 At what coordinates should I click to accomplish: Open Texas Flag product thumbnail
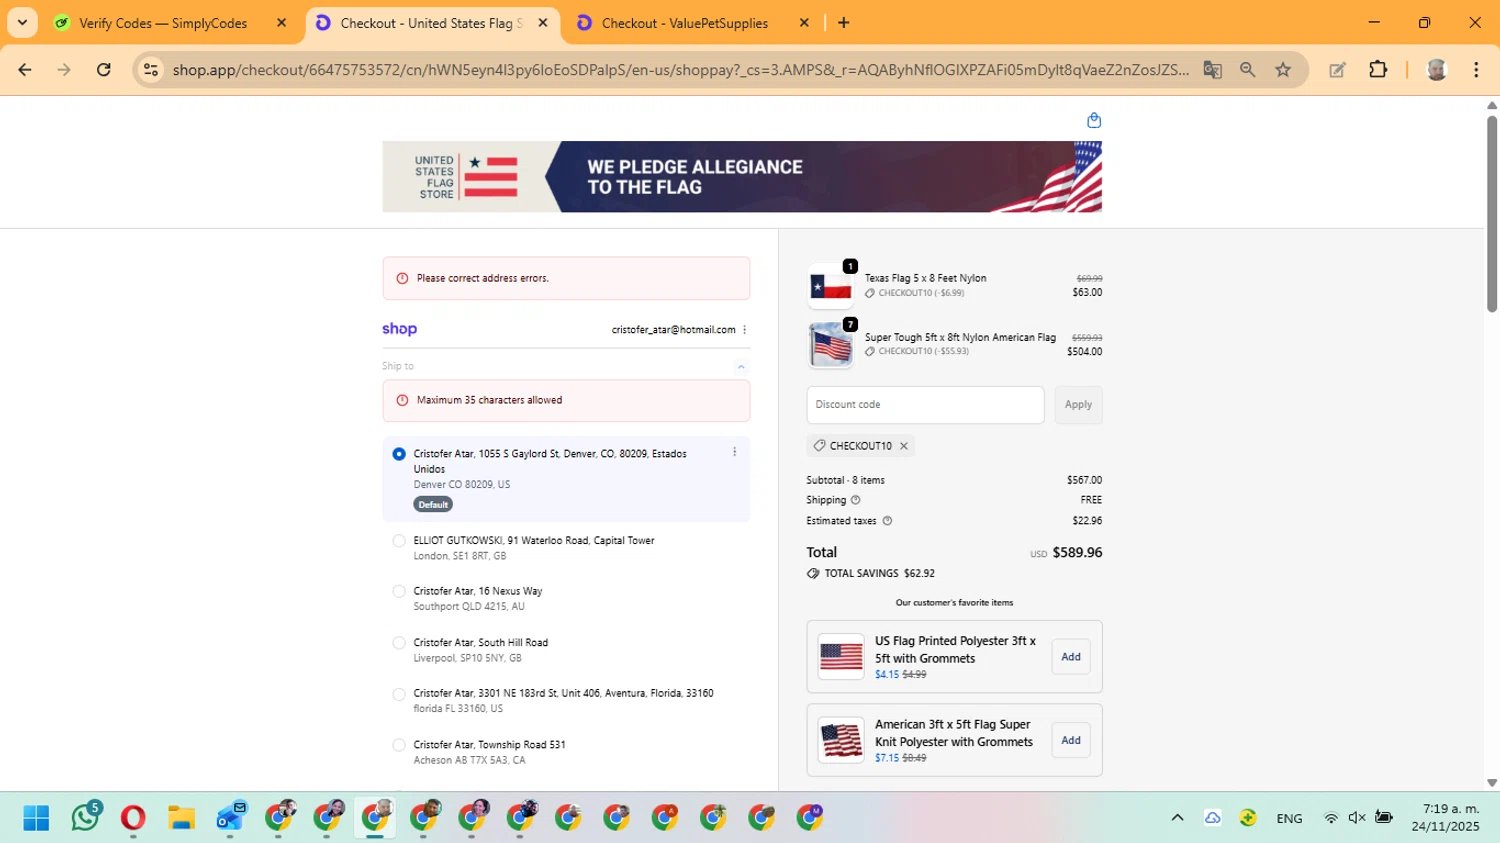click(x=831, y=287)
